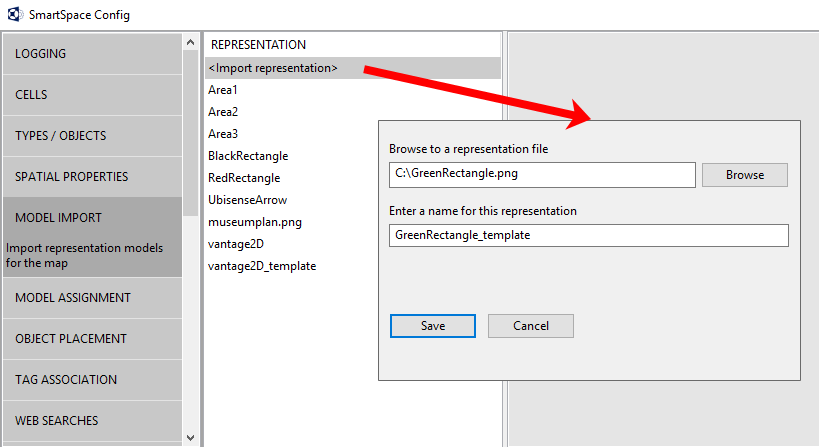This screenshot has height=447, width=819.
Task: Open the CELLS section
Action: tap(92, 95)
